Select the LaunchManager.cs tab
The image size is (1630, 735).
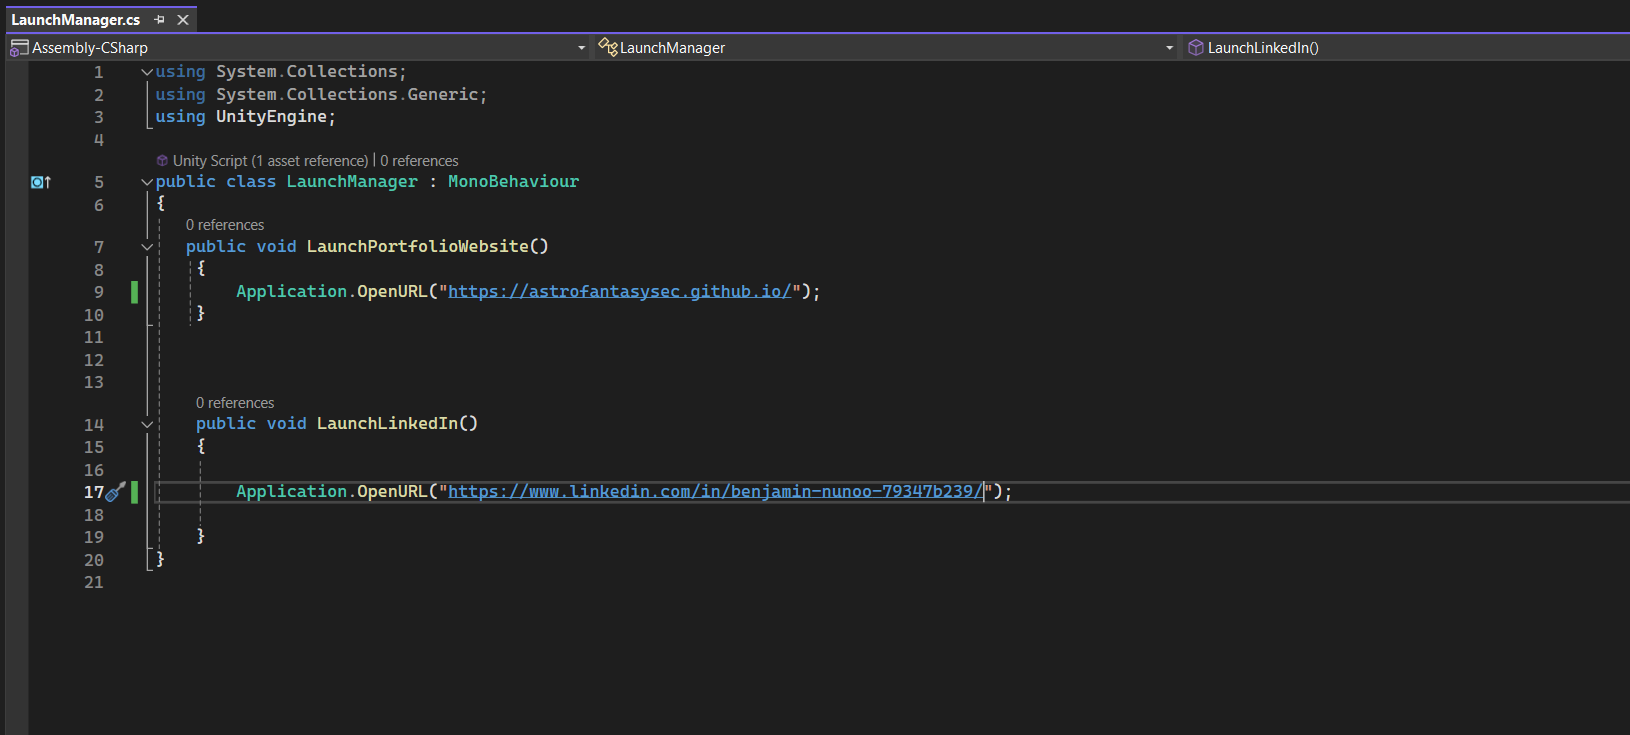click(x=76, y=20)
